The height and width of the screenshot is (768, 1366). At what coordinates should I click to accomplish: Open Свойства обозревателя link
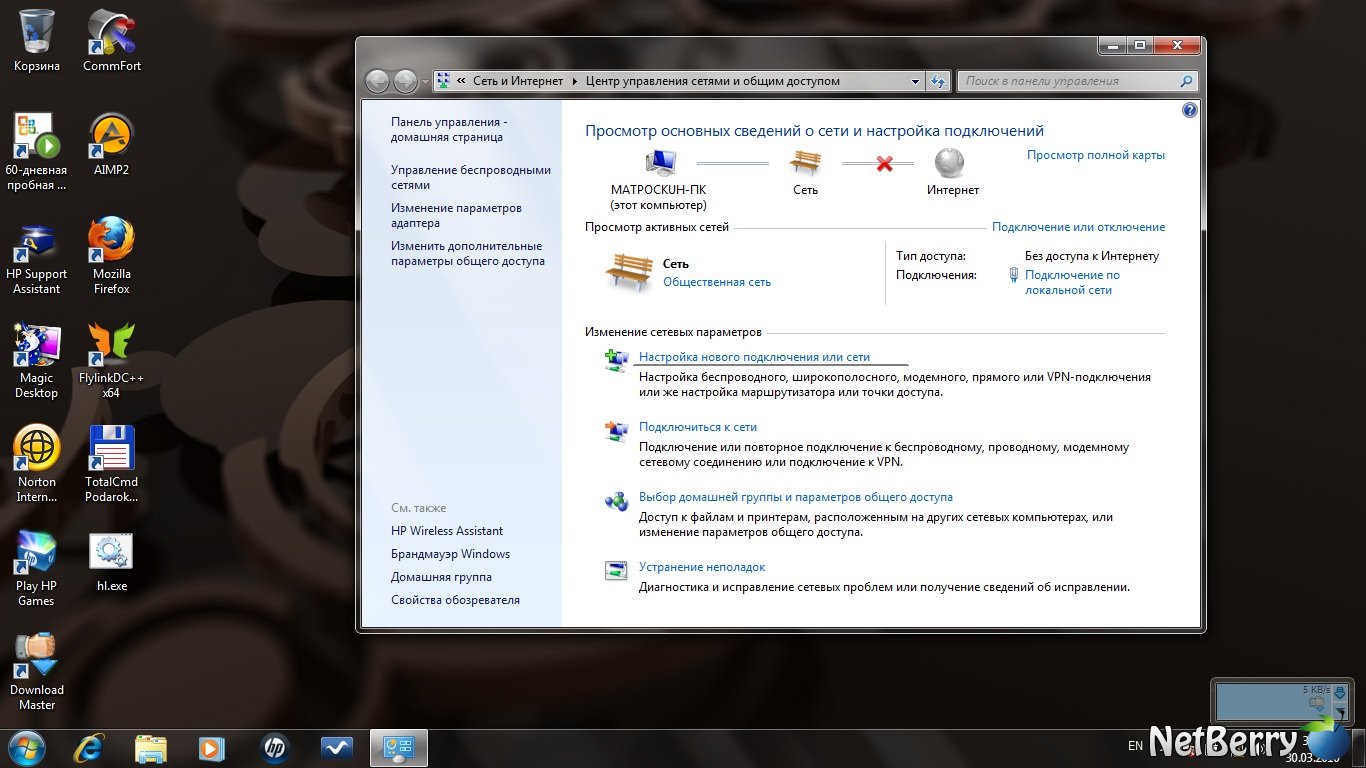tap(455, 600)
